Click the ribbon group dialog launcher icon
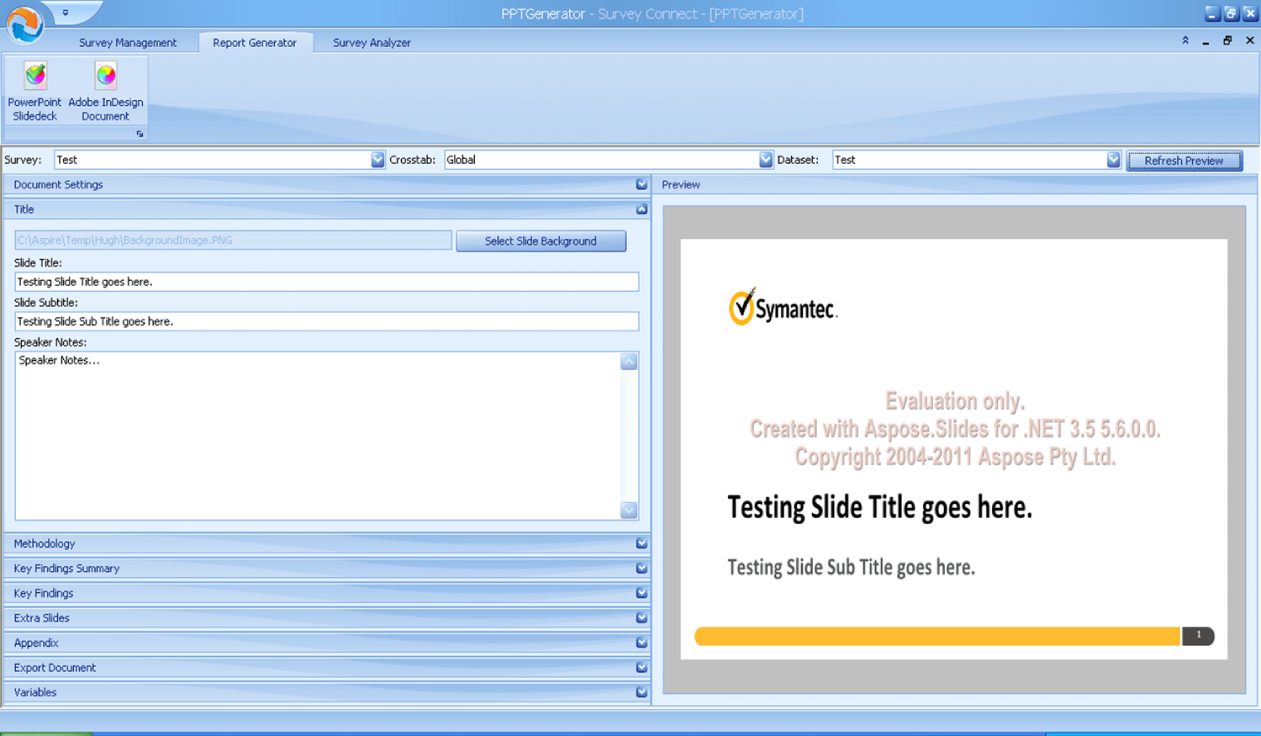The height and width of the screenshot is (736, 1261). pos(140,134)
